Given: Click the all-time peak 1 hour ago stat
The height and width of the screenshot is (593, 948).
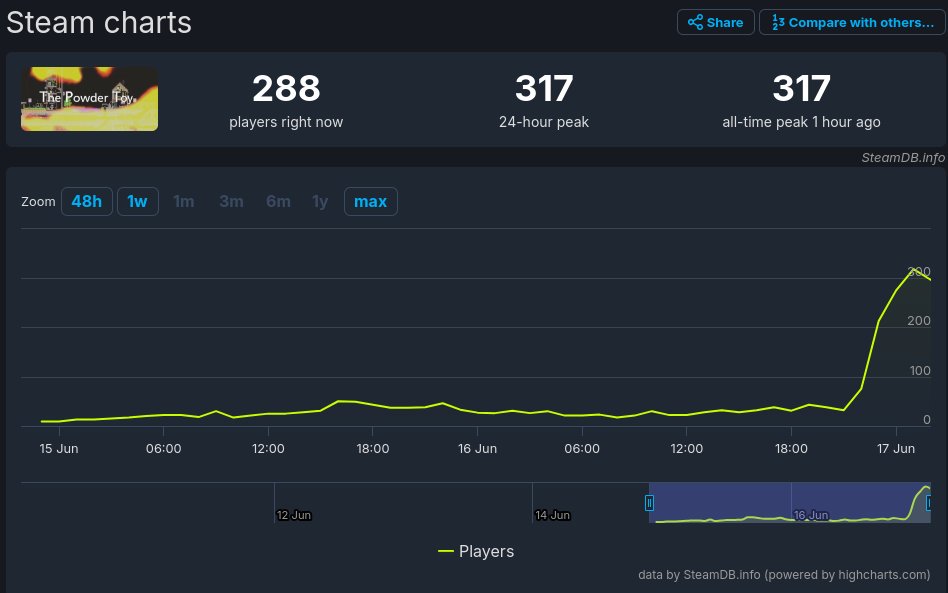Looking at the screenshot, I should 801,100.
